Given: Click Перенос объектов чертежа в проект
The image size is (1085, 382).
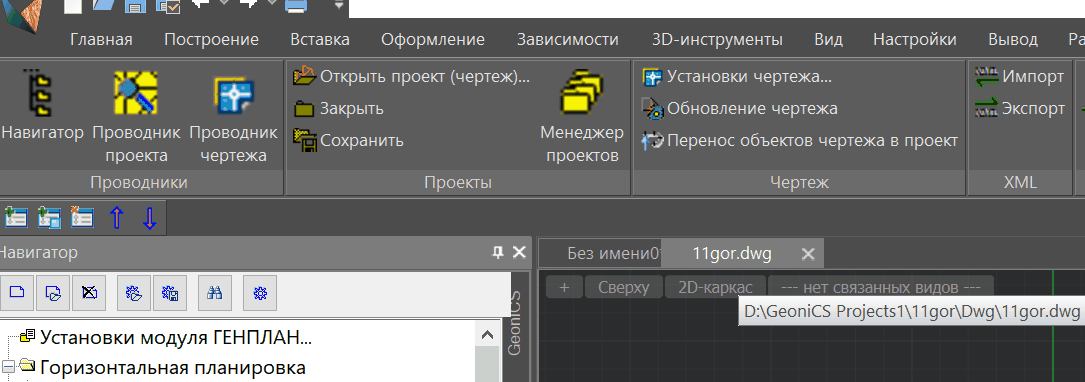Looking at the screenshot, I should [800, 140].
